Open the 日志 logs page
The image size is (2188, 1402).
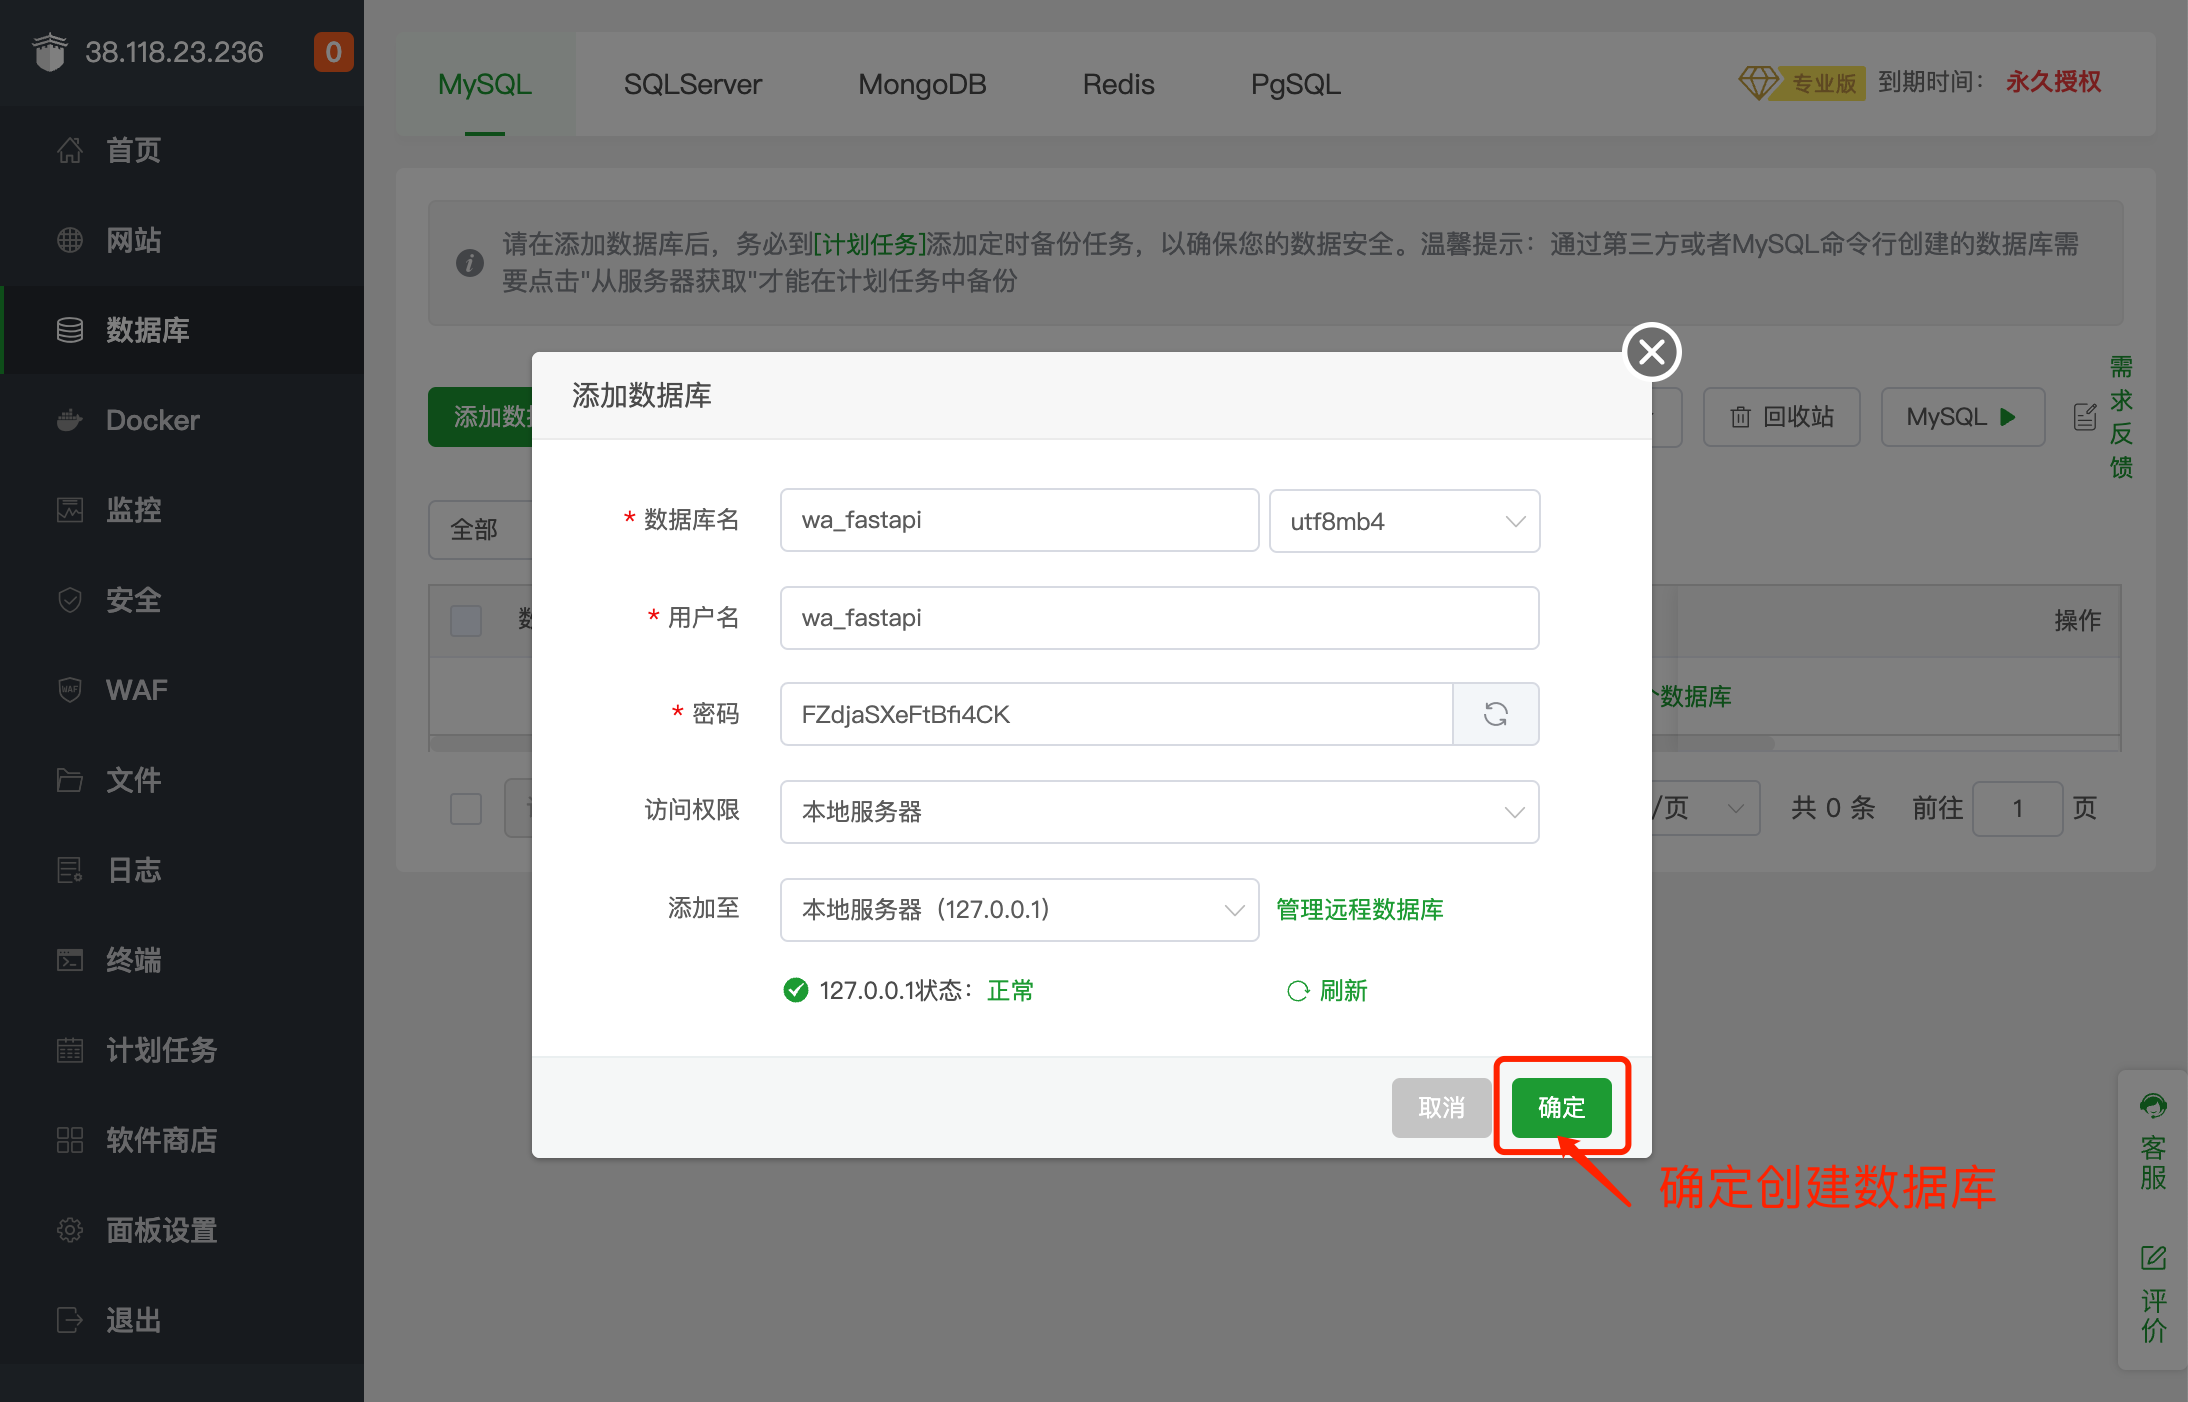click(182, 870)
